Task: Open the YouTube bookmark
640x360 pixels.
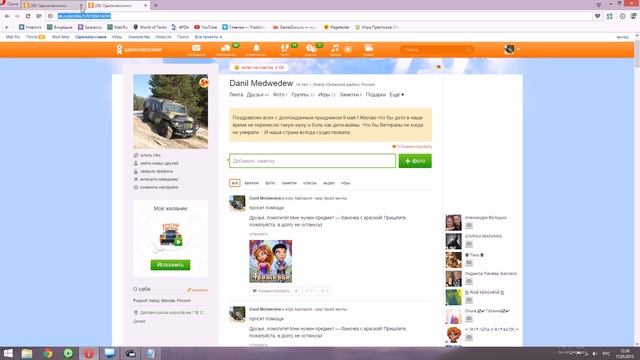Action: click(206, 27)
